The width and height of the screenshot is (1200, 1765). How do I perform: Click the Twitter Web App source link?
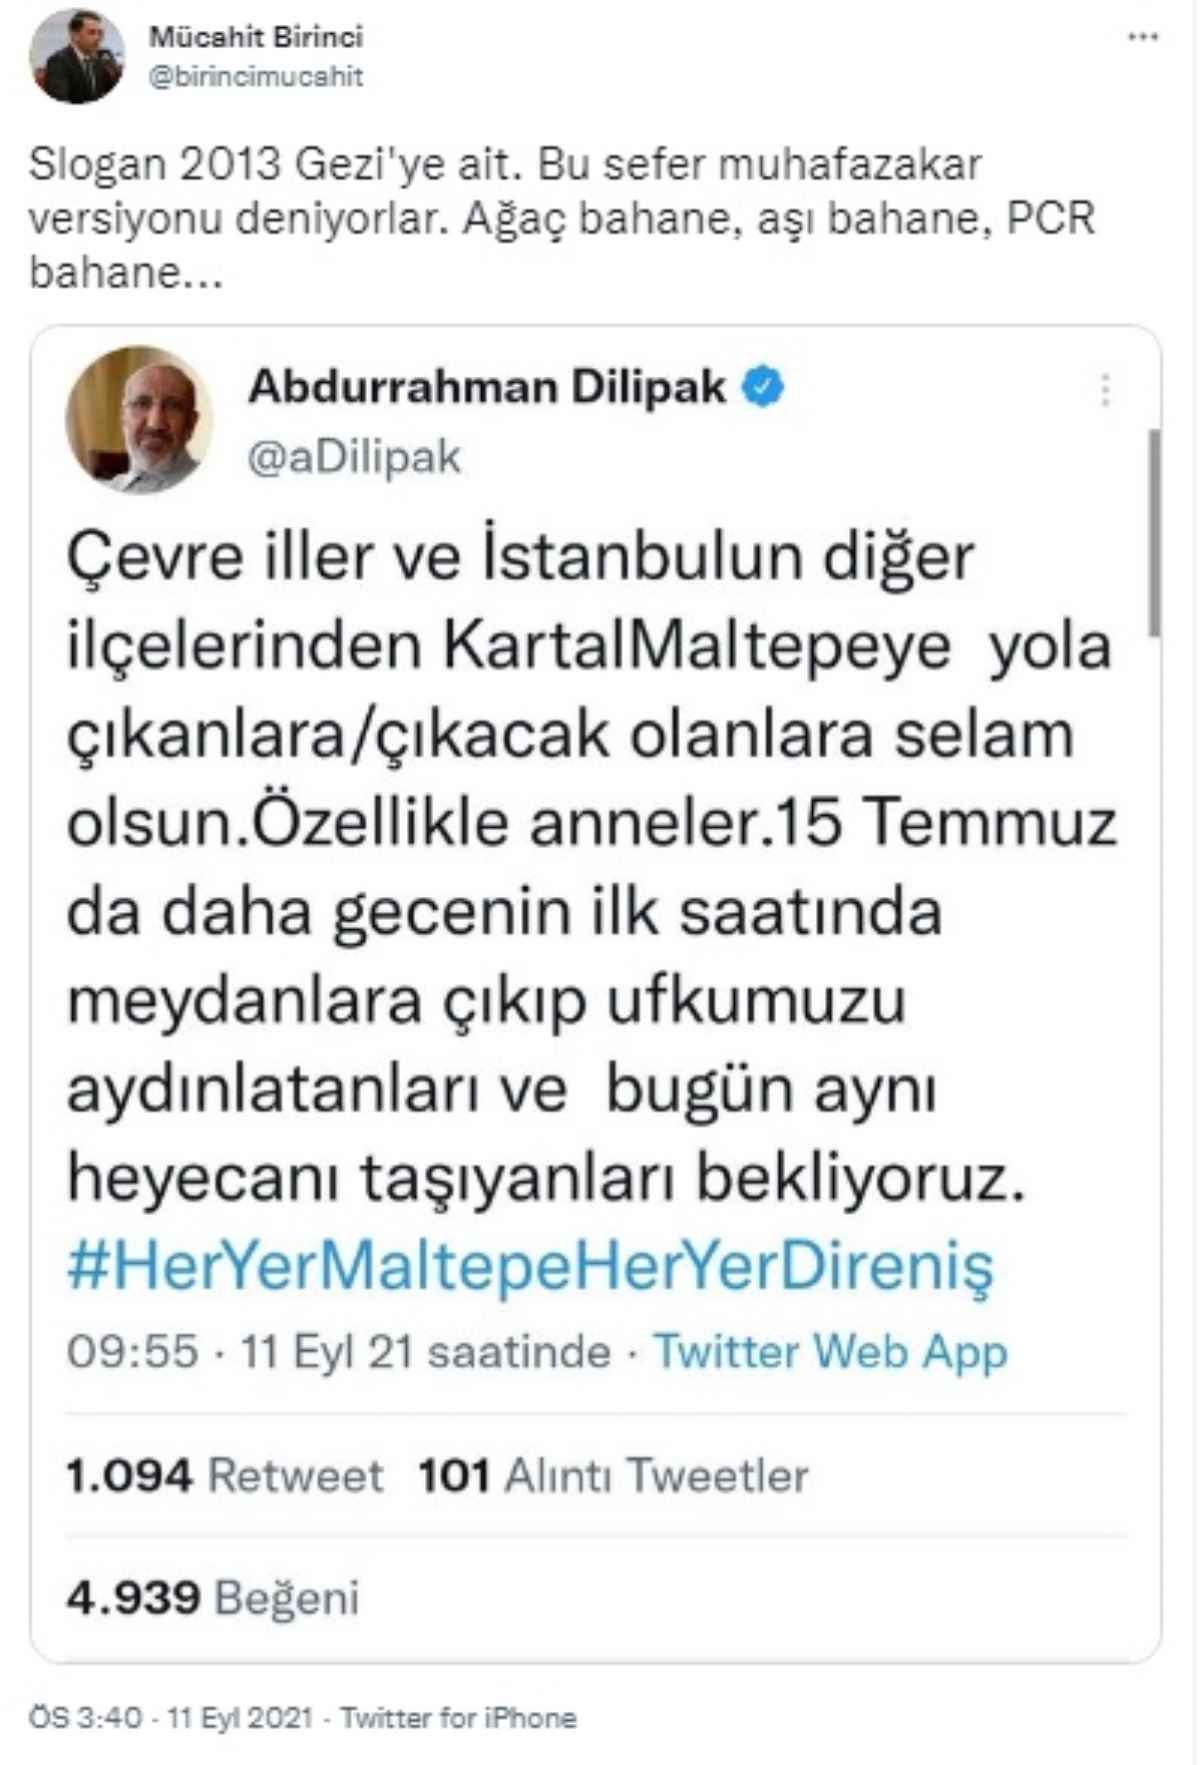click(830, 1353)
